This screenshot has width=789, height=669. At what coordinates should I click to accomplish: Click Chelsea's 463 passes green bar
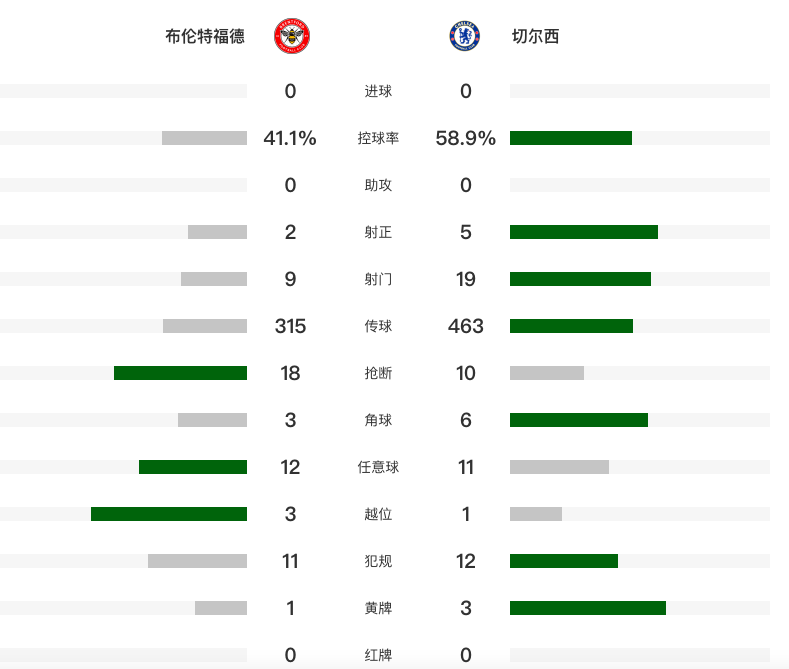point(571,326)
